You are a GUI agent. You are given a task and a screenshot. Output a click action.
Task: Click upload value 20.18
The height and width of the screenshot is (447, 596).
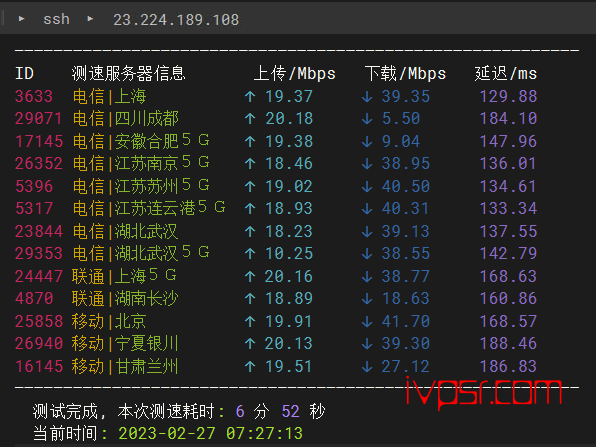coord(289,119)
